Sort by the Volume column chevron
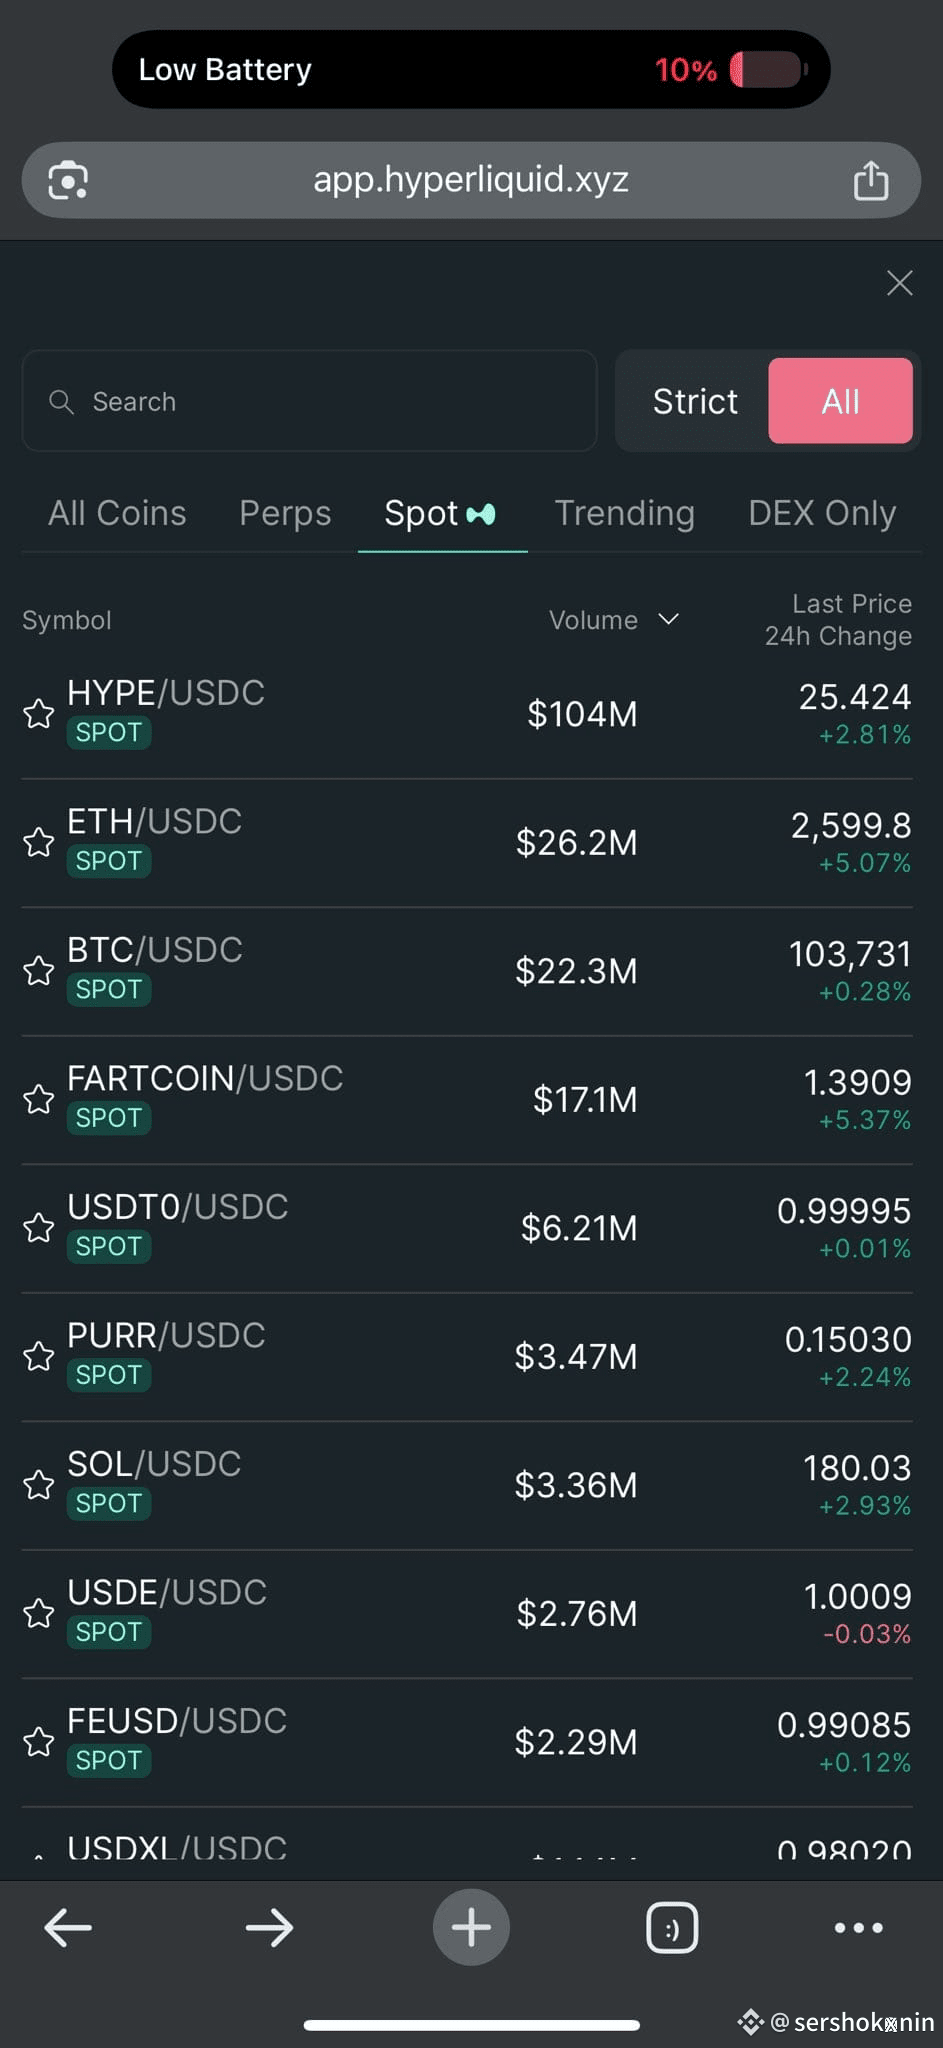This screenshot has height=2048, width=943. [669, 619]
